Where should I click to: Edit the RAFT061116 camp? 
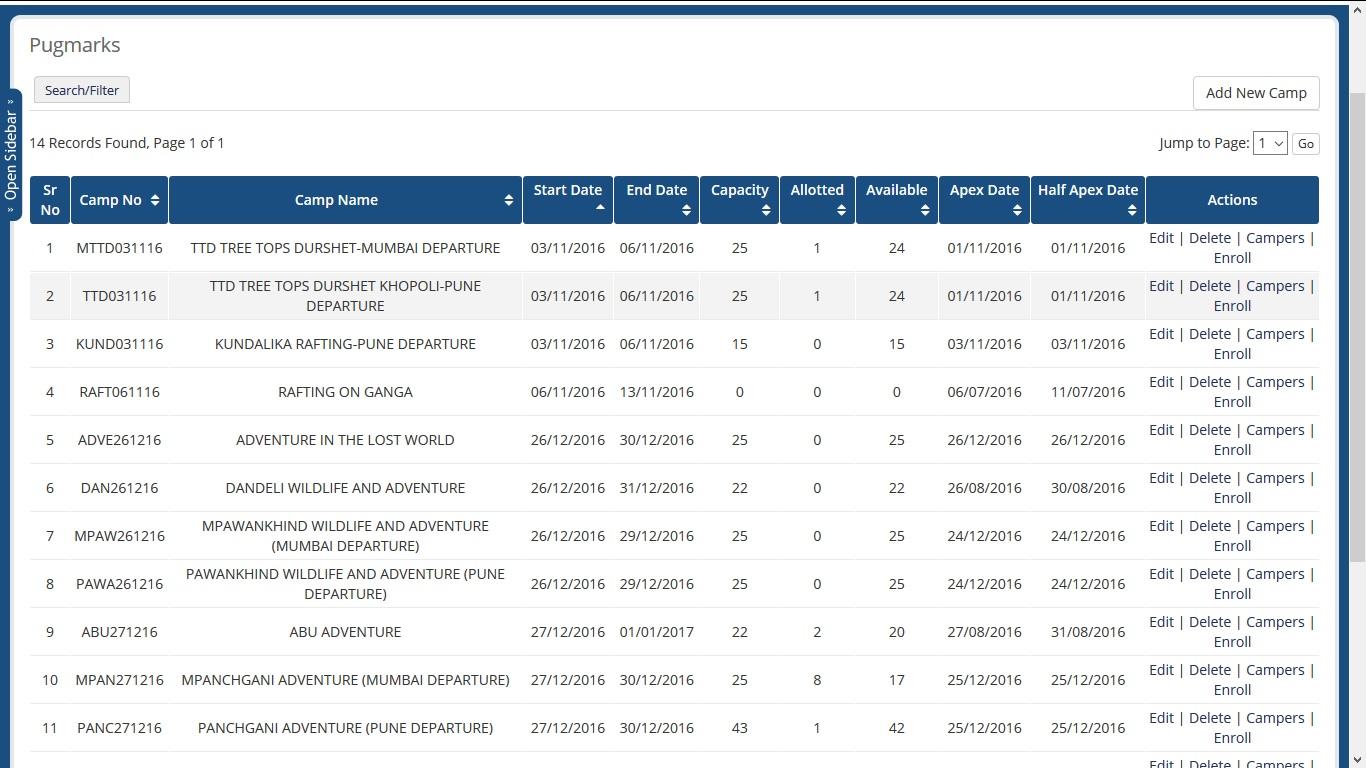(1161, 382)
